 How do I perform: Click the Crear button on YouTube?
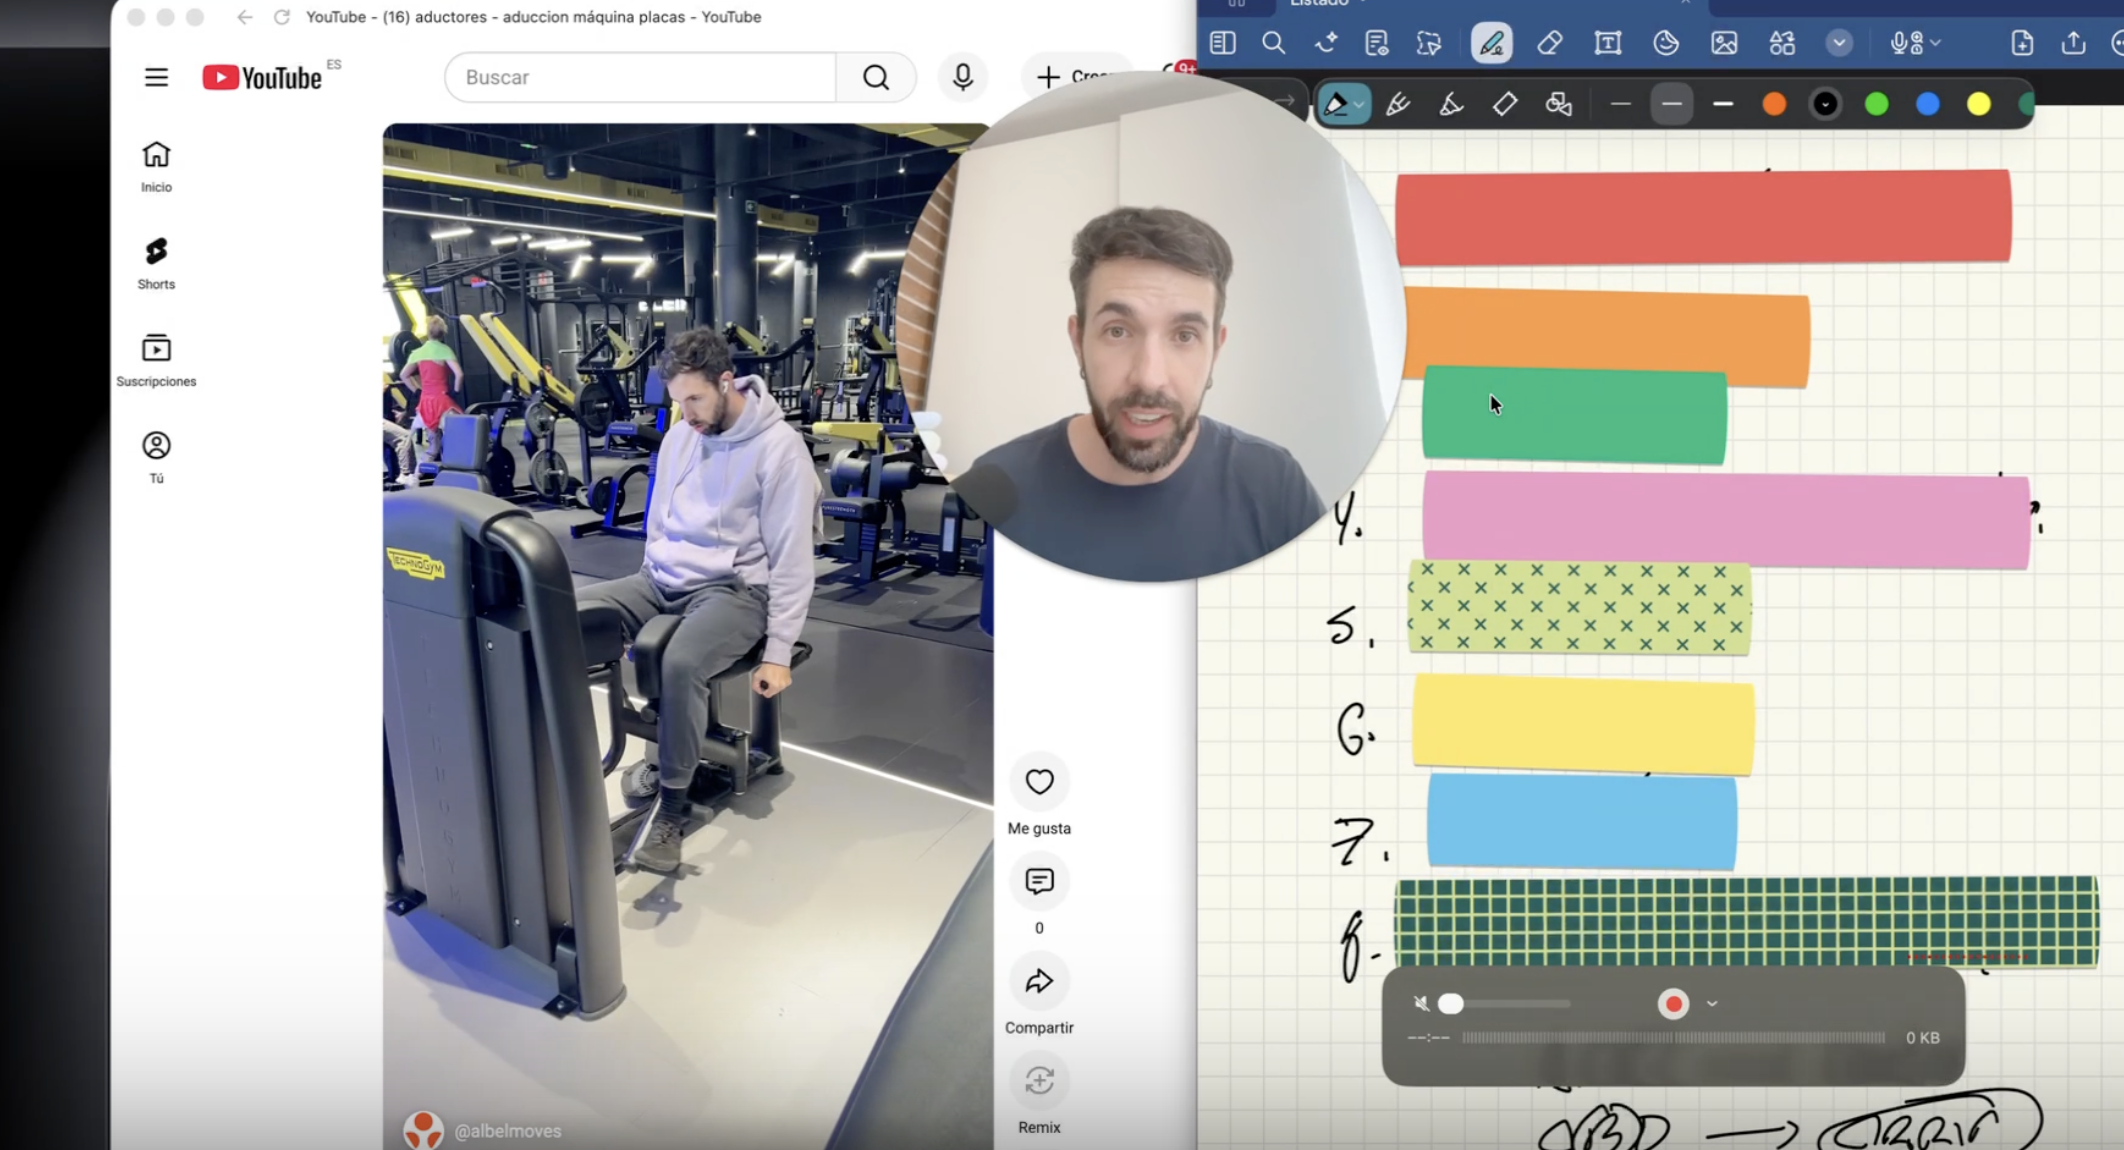(x=1075, y=77)
